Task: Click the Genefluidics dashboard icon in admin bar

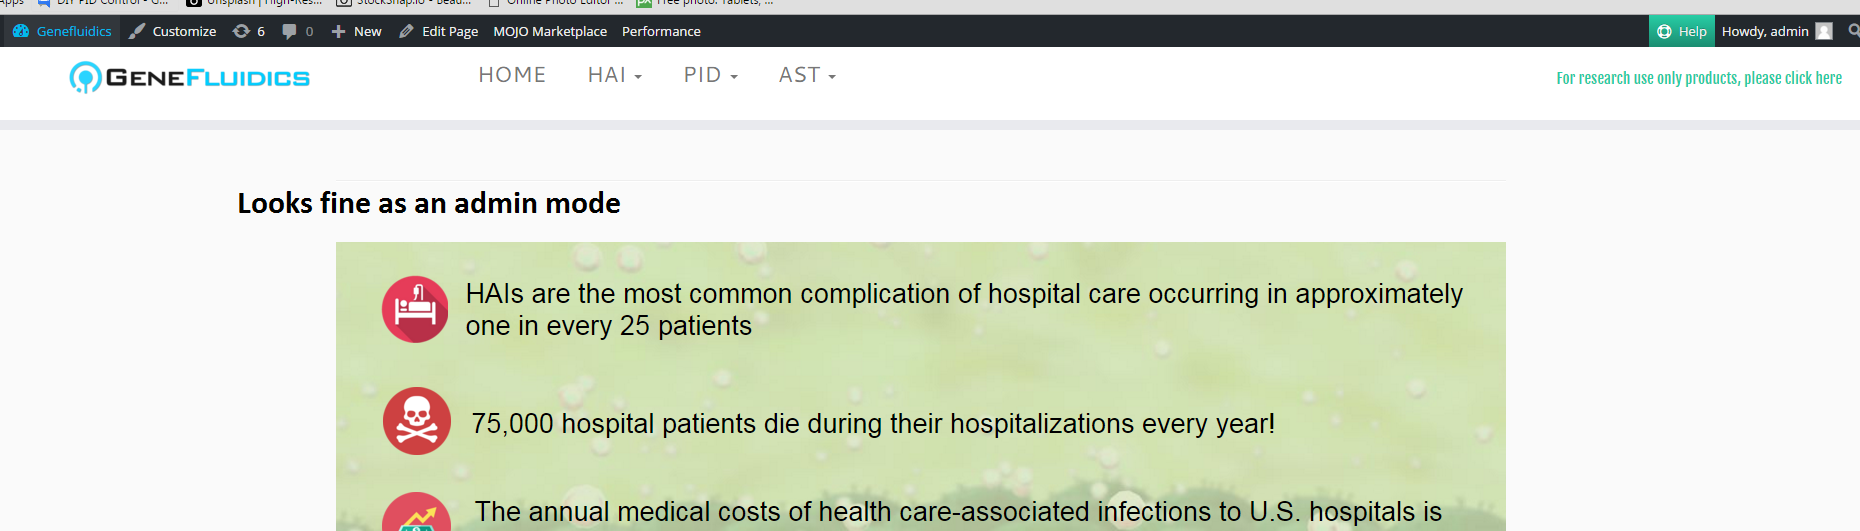Action: (21, 31)
